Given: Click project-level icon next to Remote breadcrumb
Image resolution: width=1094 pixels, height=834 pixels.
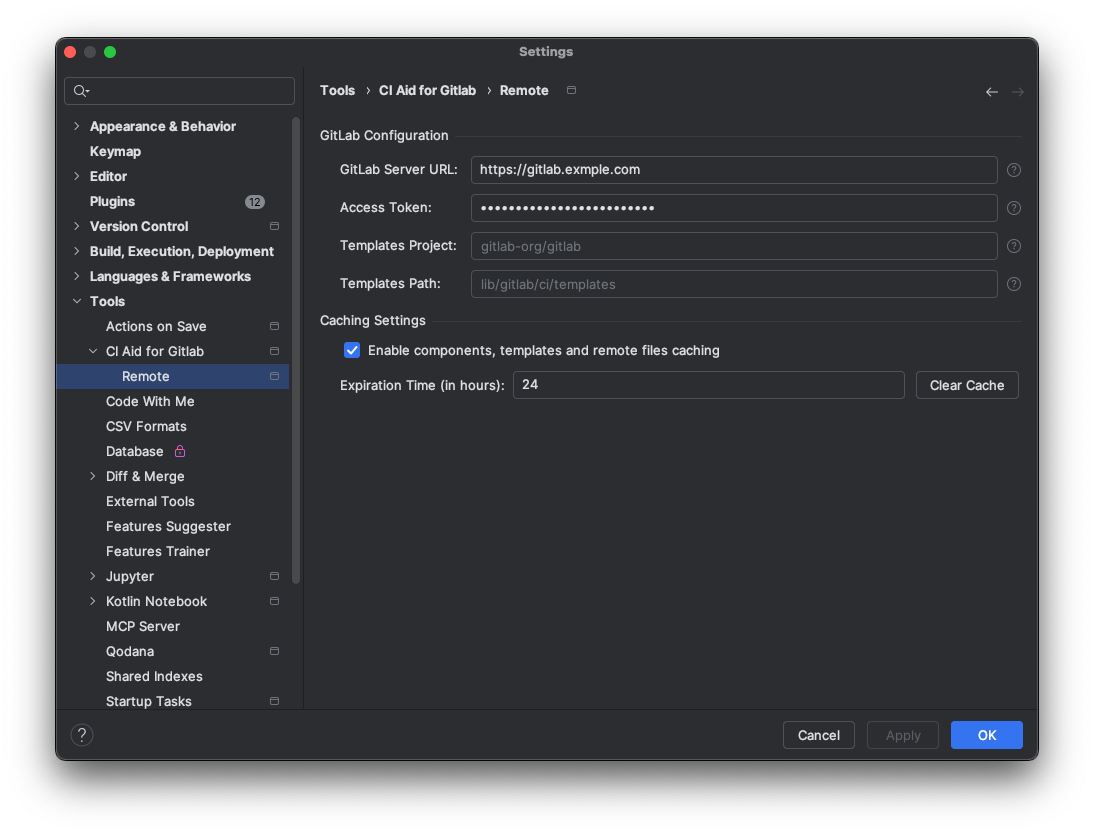Looking at the screenshot, I should tap(571, 90).
